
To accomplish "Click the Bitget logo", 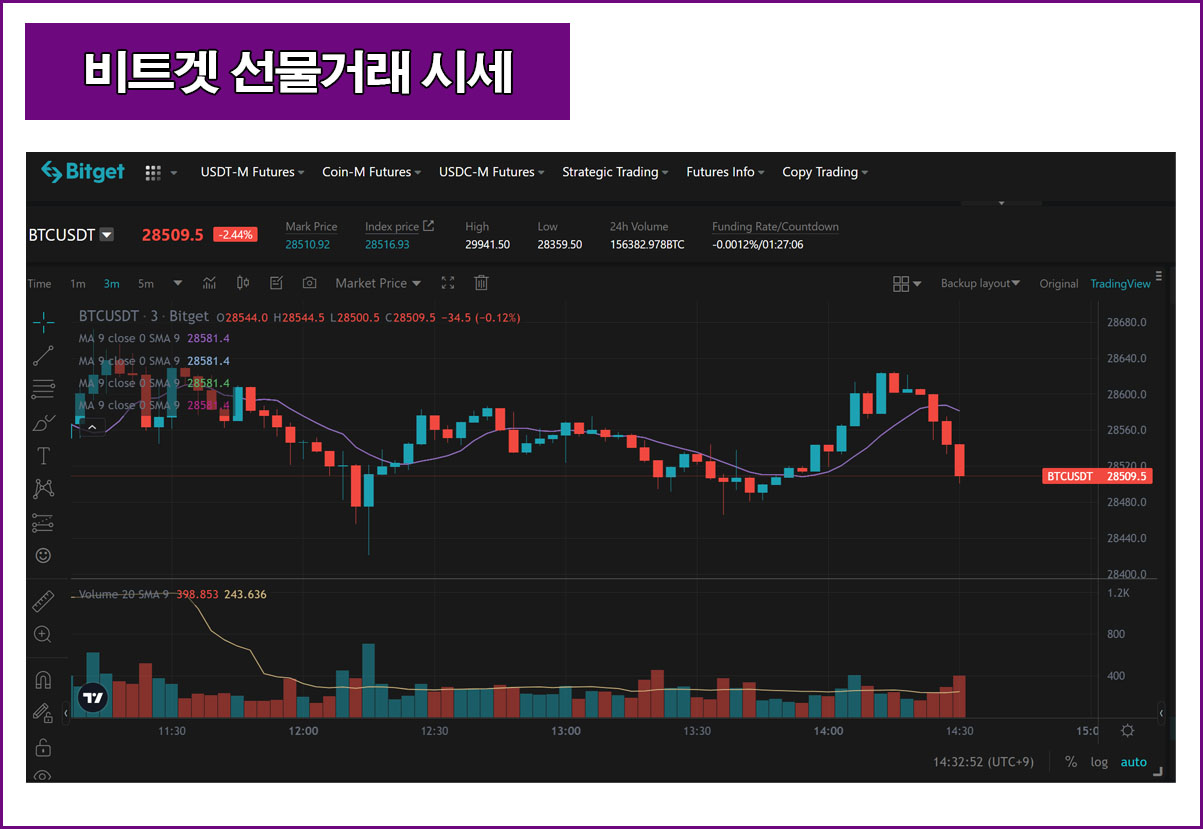I will coord(83,172).
